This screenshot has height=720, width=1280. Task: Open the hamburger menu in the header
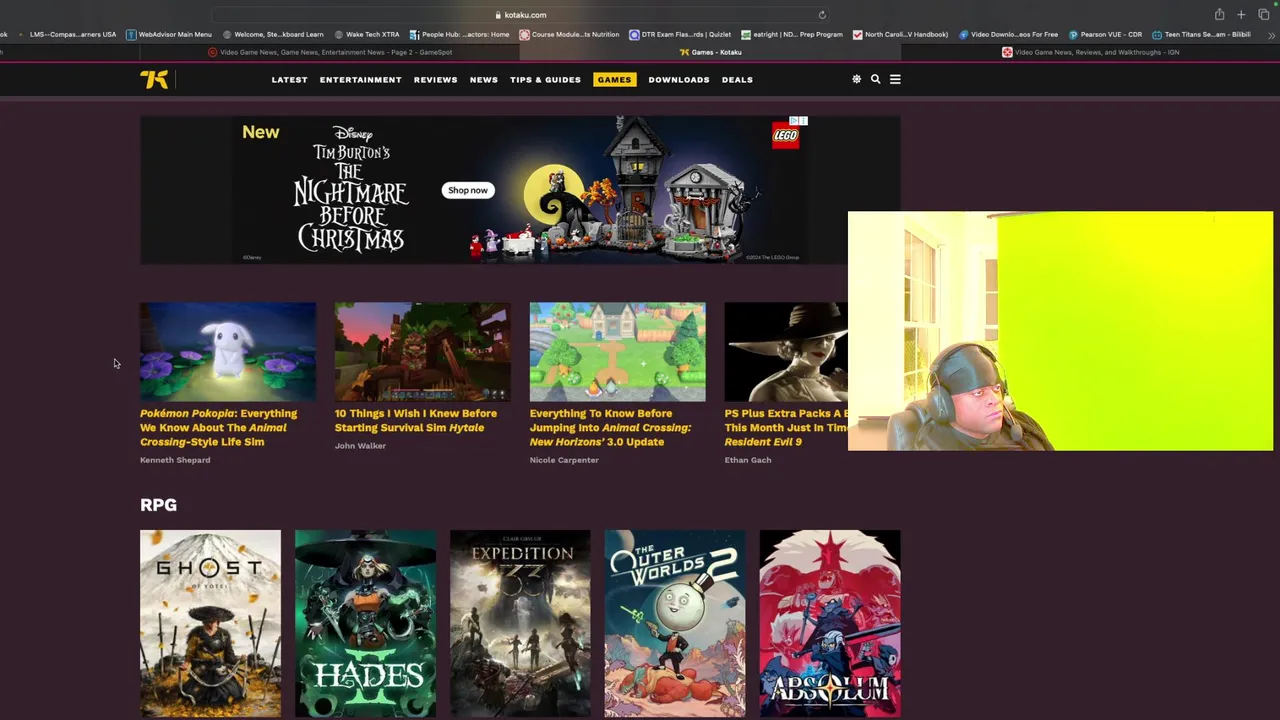895,79
